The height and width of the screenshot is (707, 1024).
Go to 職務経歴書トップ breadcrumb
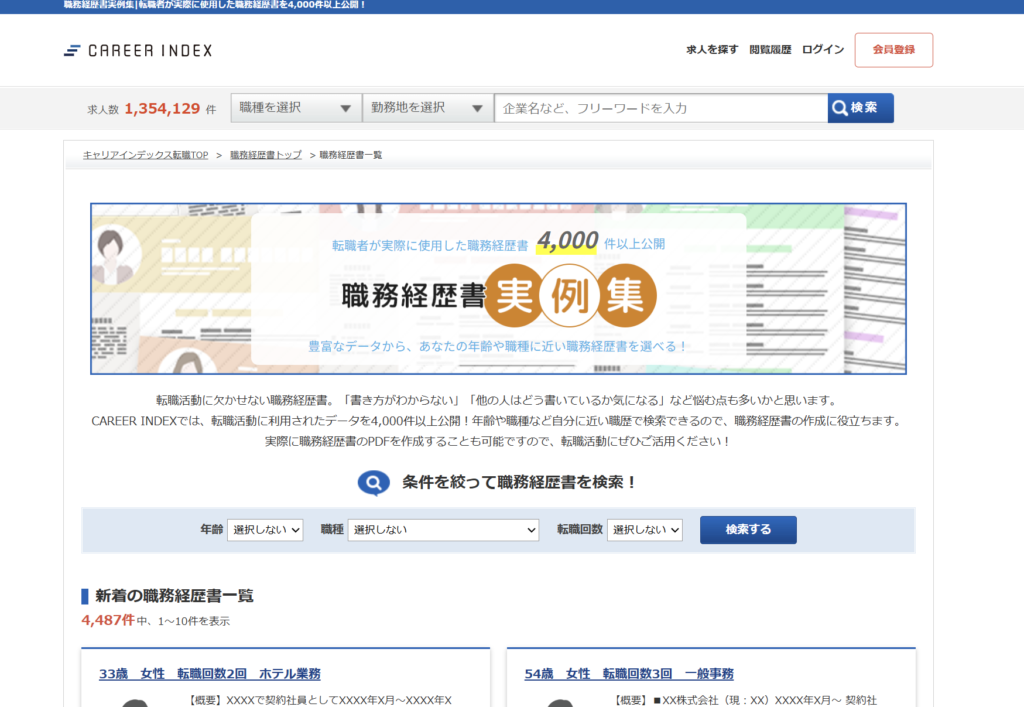point(266,155)
